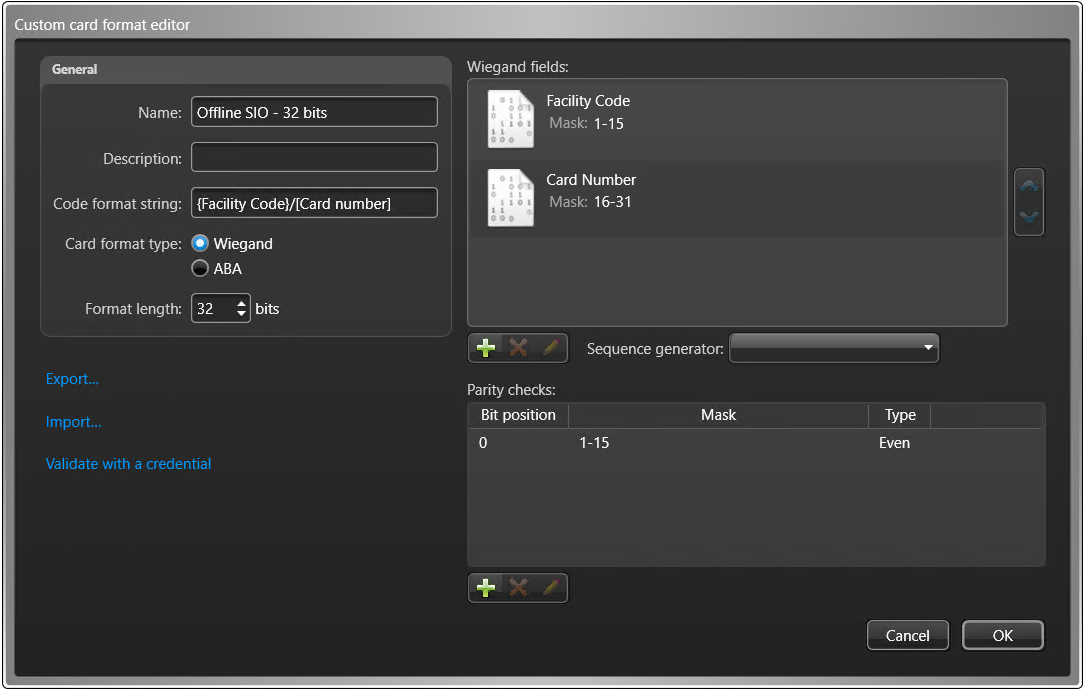Click mask value 16-31 under Card Number

coord(612,202)
